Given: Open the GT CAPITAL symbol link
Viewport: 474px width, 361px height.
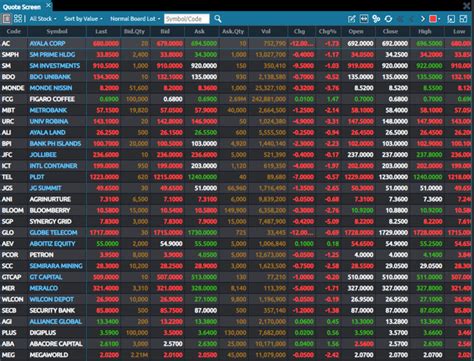Looking at the screenshot, I should 46,277.
